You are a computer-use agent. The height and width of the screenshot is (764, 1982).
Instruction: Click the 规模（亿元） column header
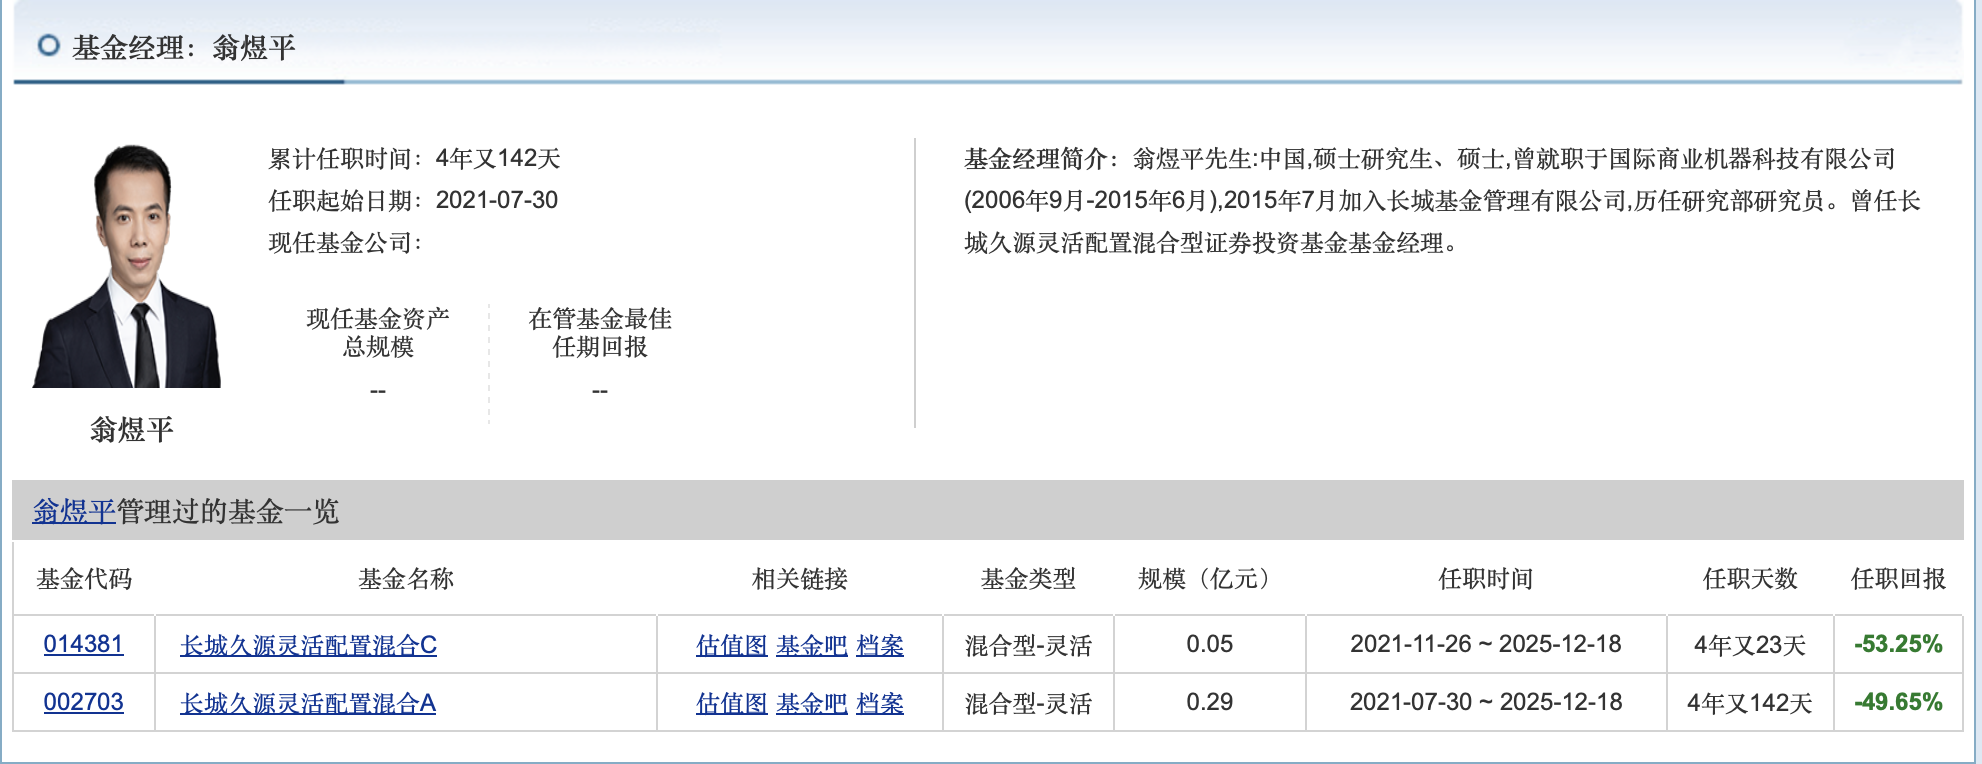coord(1209,579)
